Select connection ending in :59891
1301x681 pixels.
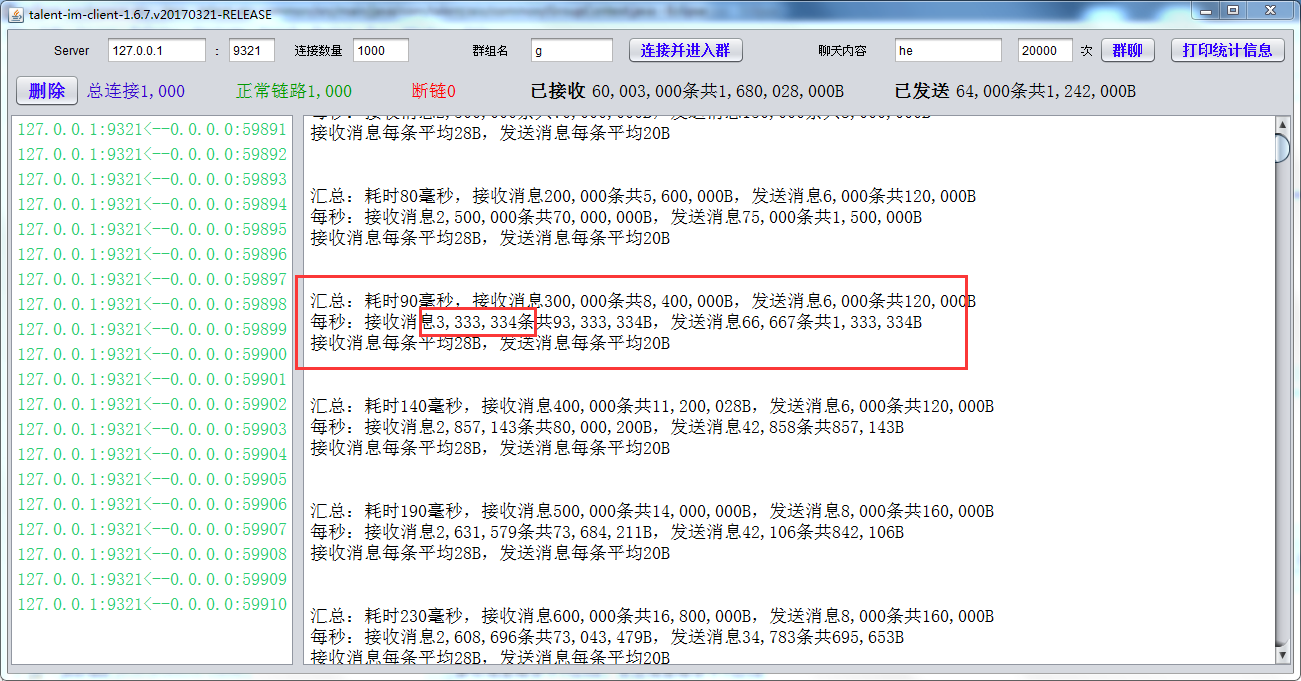point(152,129)
